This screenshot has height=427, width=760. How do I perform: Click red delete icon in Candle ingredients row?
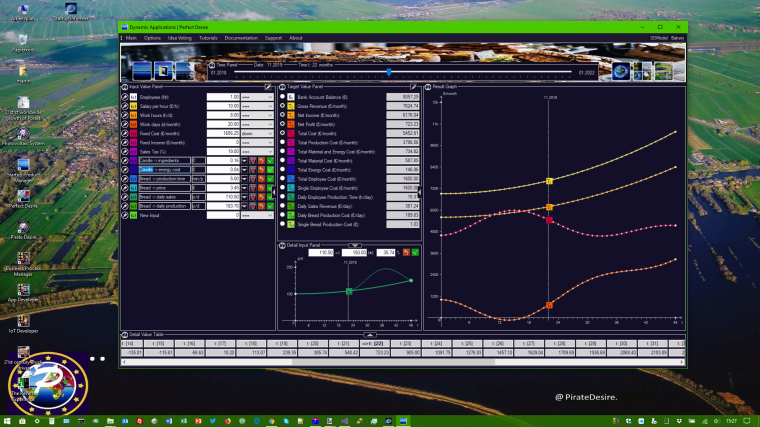[253, 160]
